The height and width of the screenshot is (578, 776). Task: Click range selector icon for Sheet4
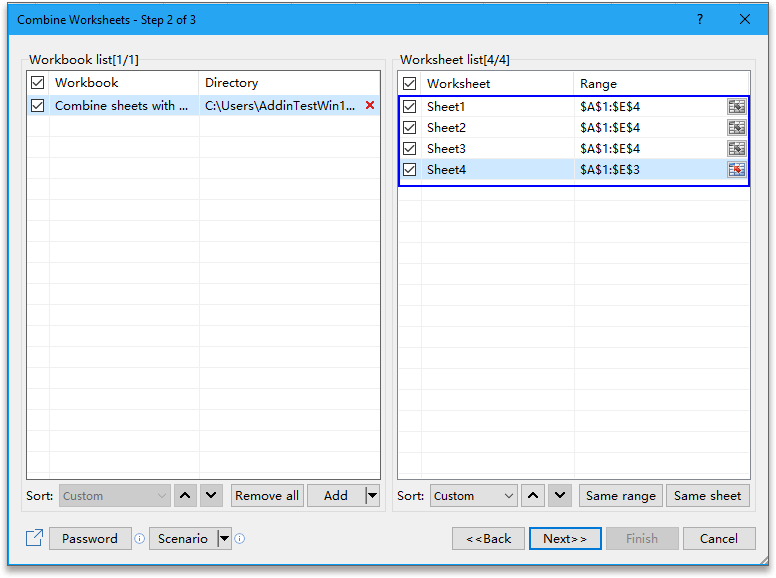pyautogui.click(x=736, y=170)
